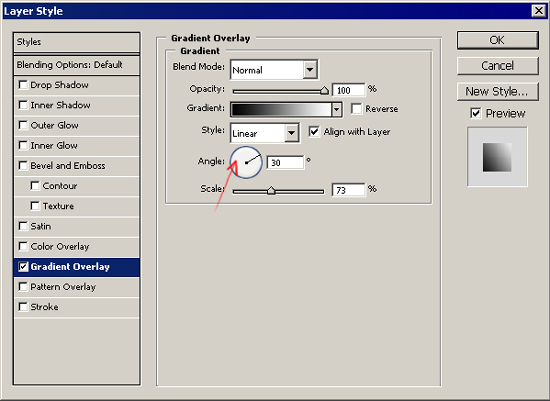The height and width of the screenshot is (401, 550).
Task: Select the Inner Glow label
Action: point(54,146)
